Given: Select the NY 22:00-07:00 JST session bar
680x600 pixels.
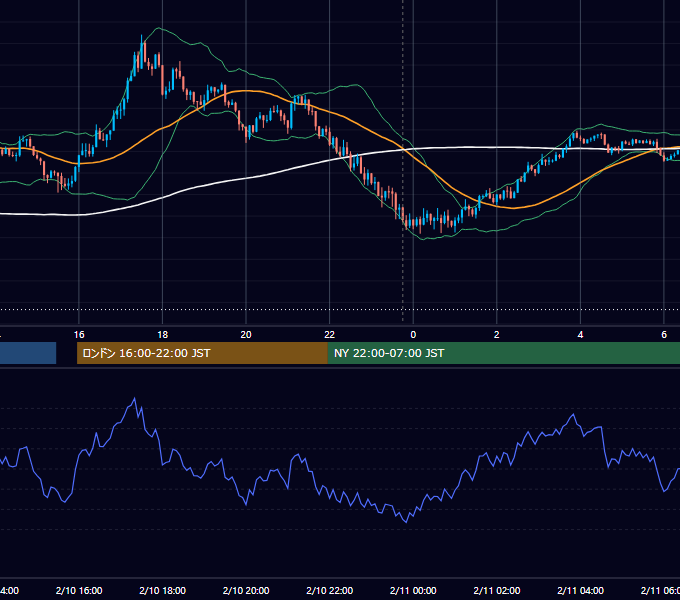Looking at the screenshot, I should pyautogui.click(x=503, y=353).
